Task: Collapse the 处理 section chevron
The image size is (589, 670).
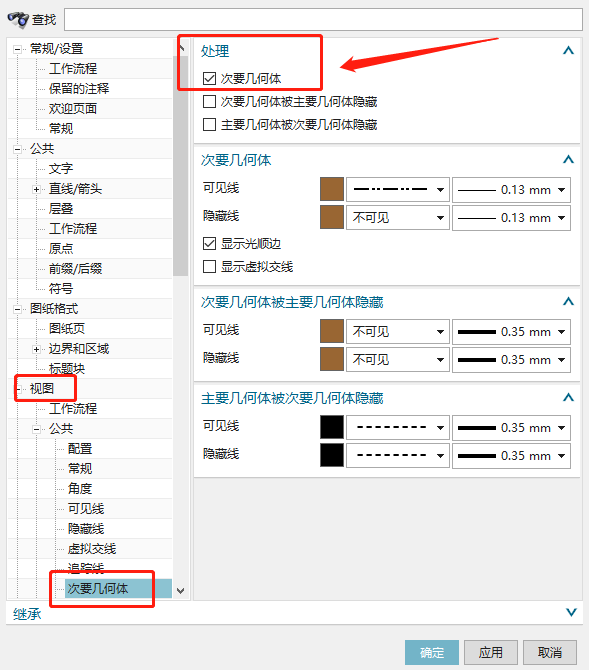Action: pos(568,51)
